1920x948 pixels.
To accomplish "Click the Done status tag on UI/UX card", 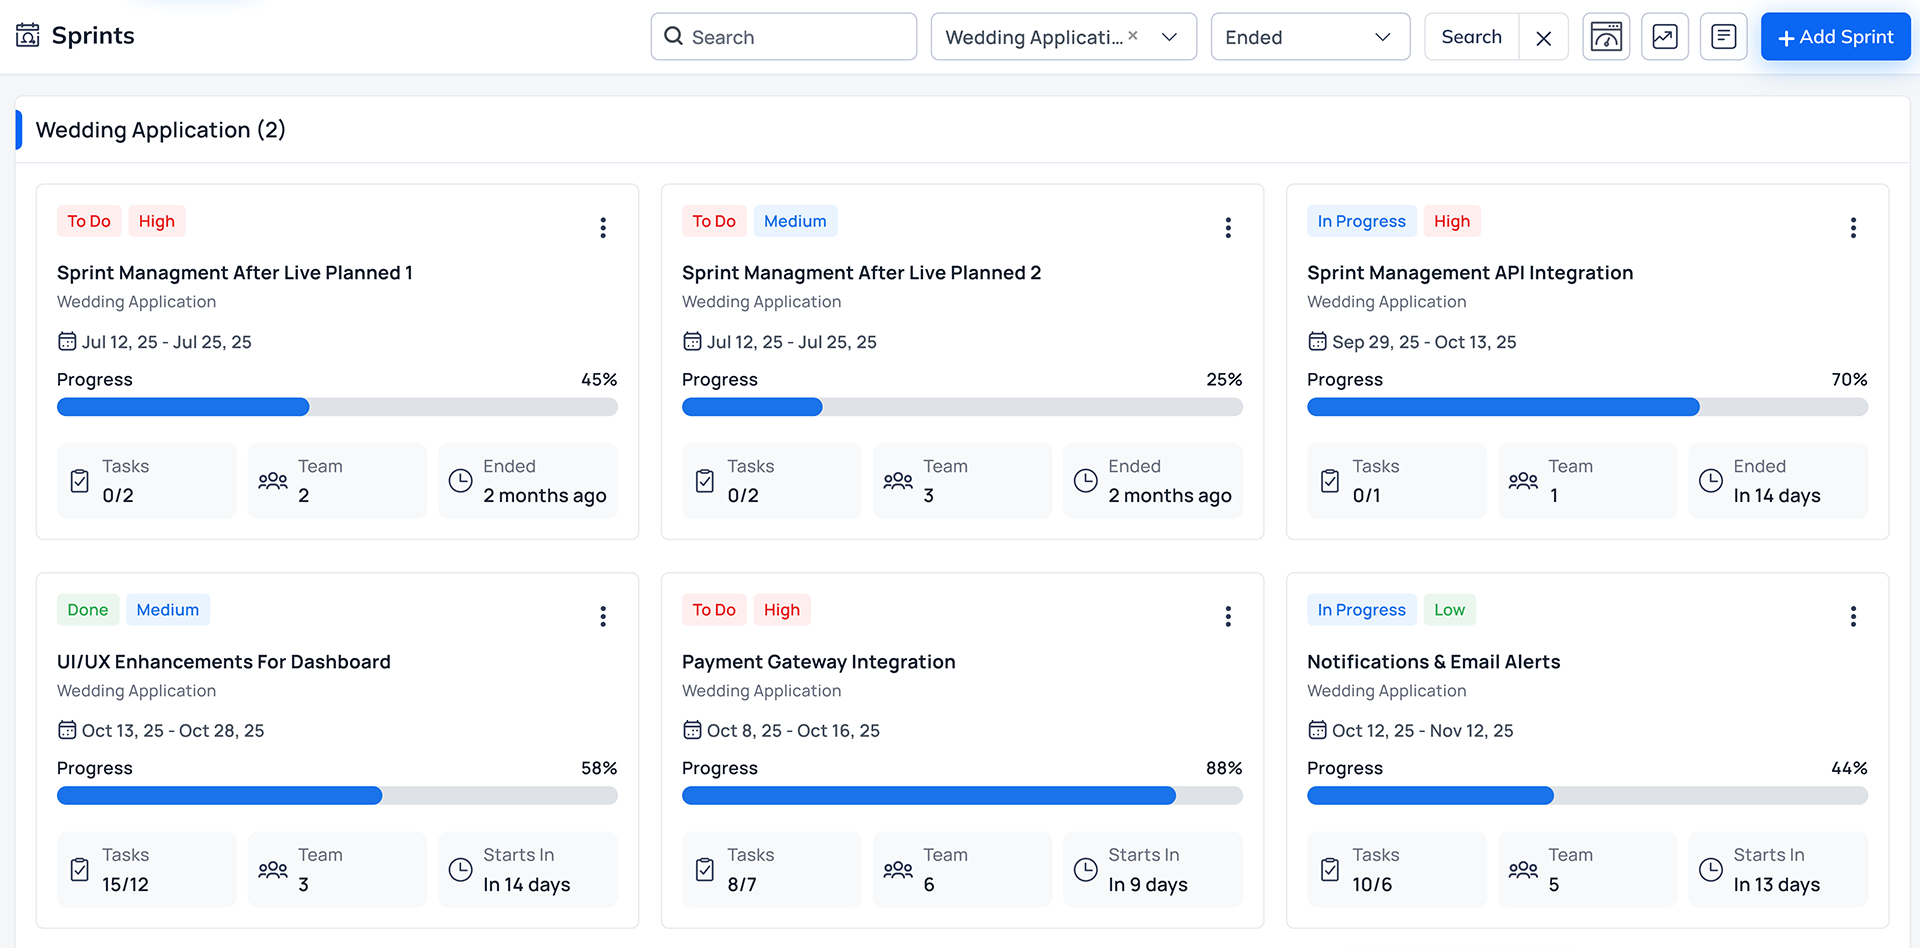I will click(x=88, y=610).
